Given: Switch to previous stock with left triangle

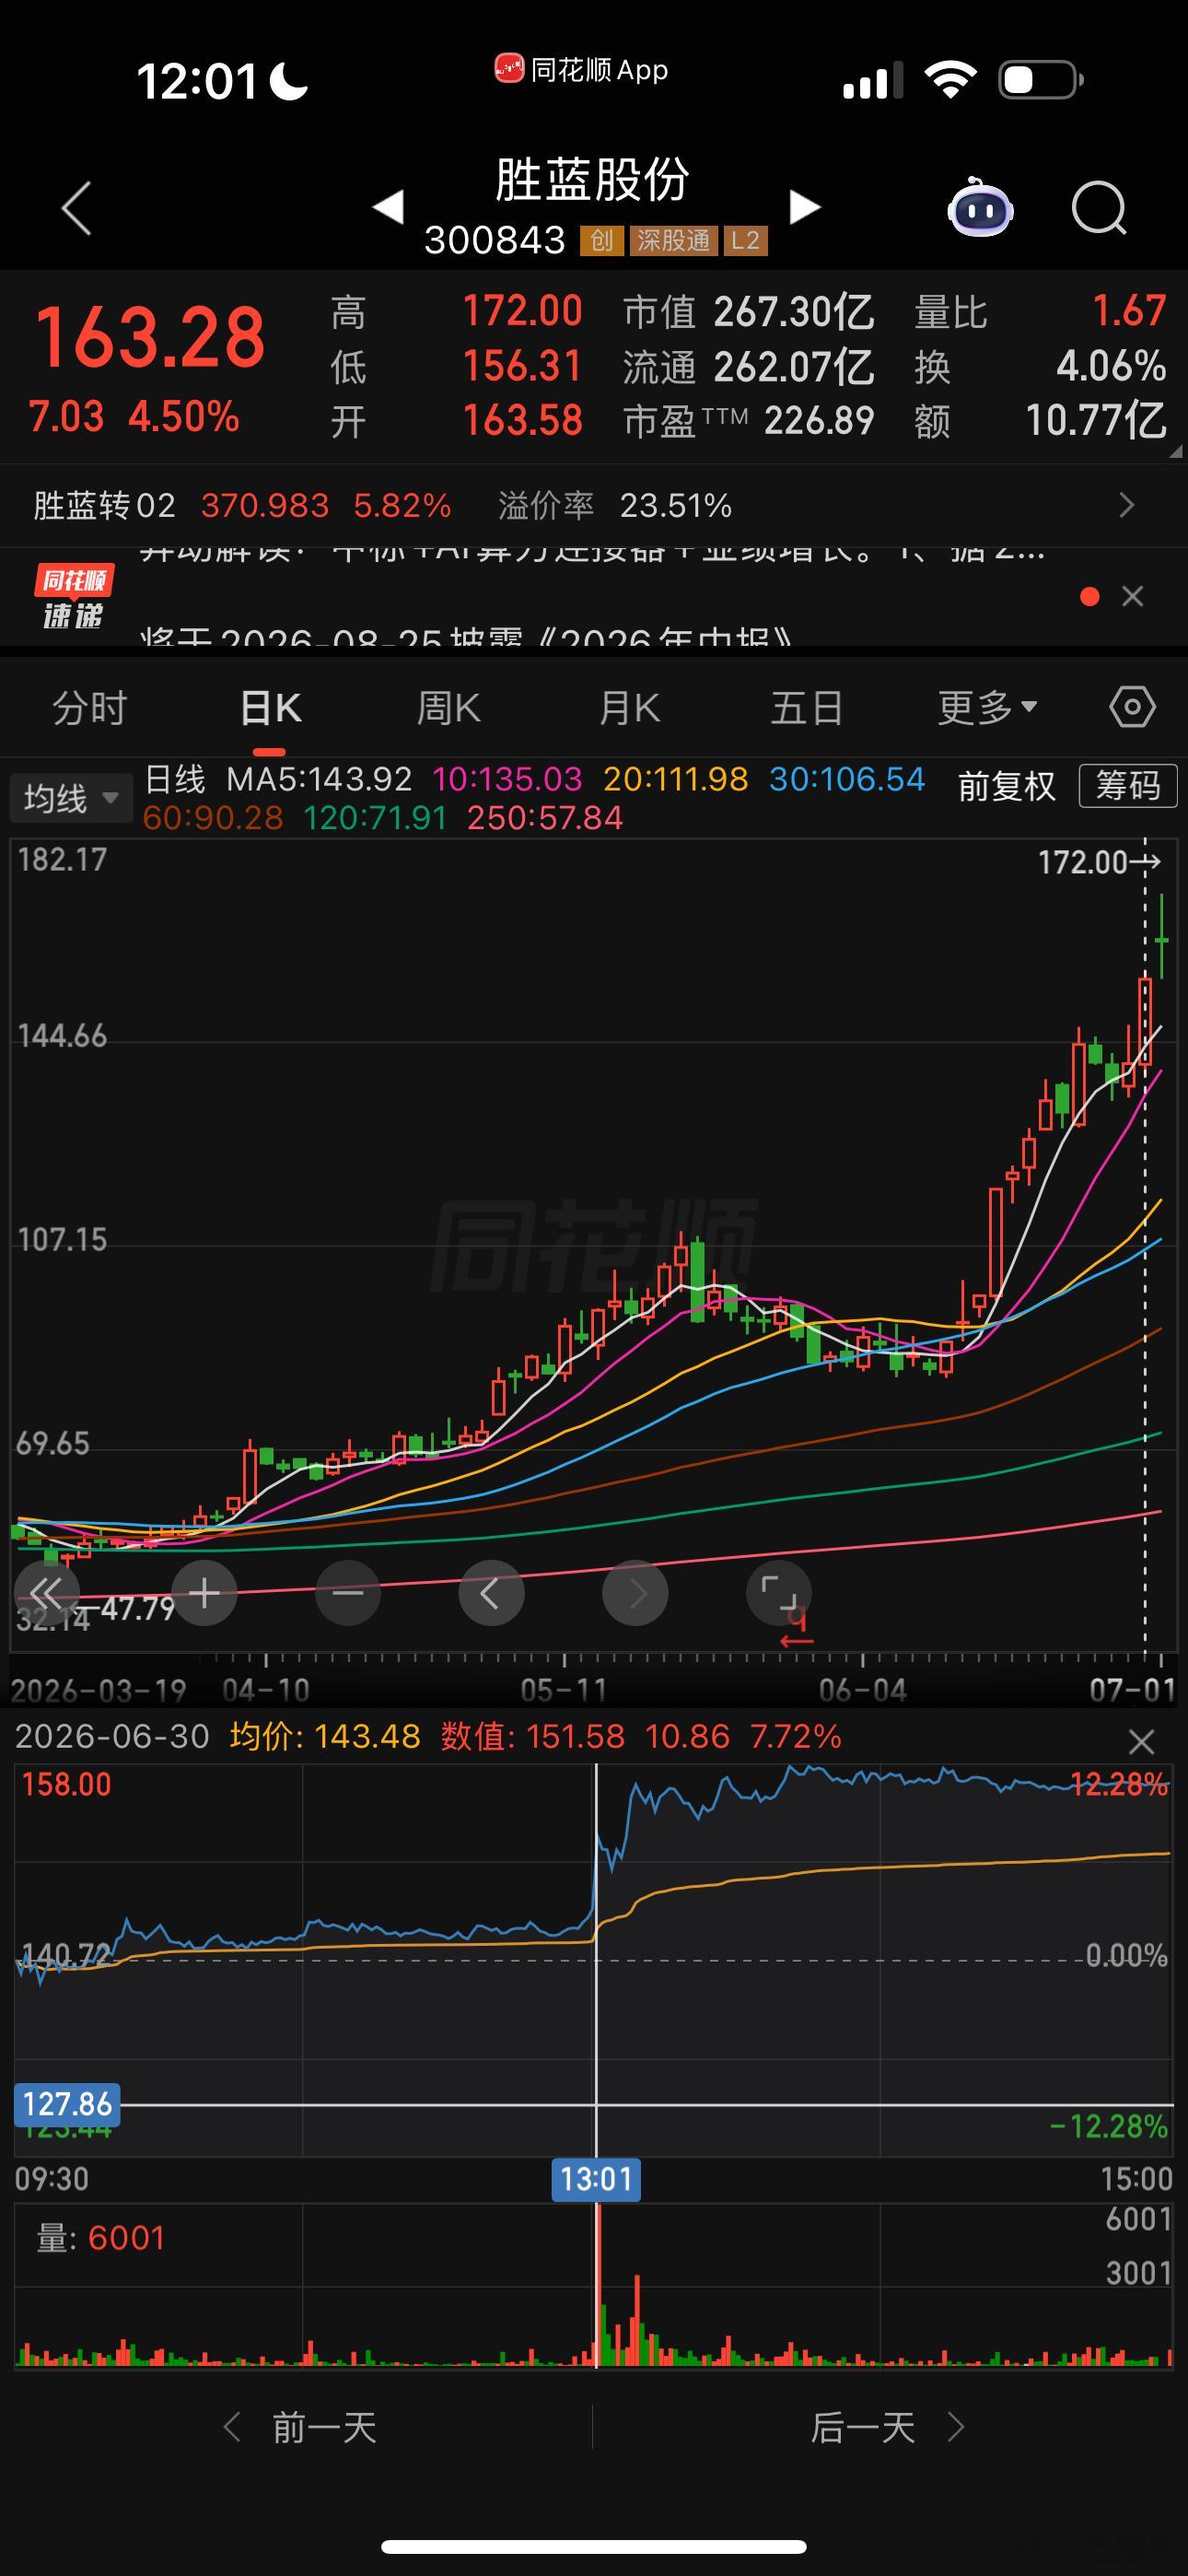Looking at the screenshot, I should (387, 207).
